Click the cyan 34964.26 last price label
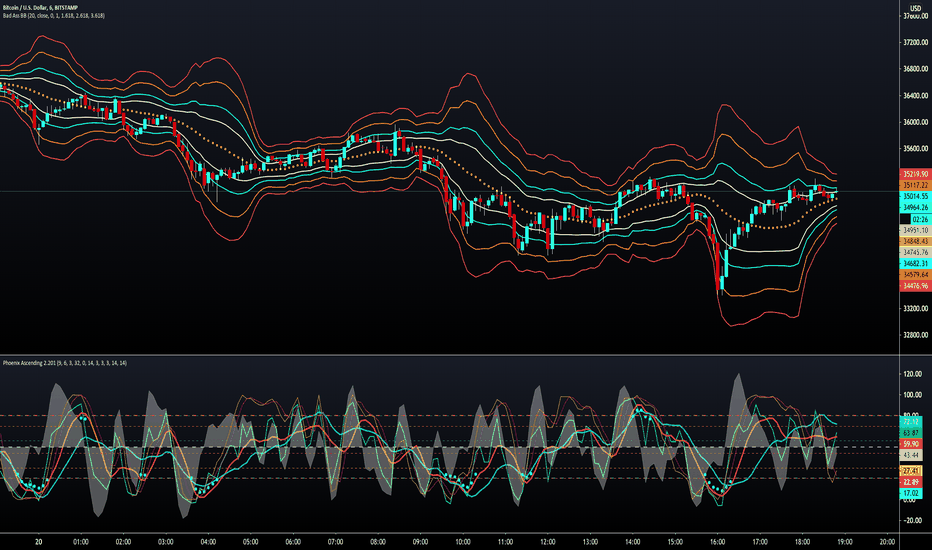This screenshot has height=550, width=932. pos(915,208)
